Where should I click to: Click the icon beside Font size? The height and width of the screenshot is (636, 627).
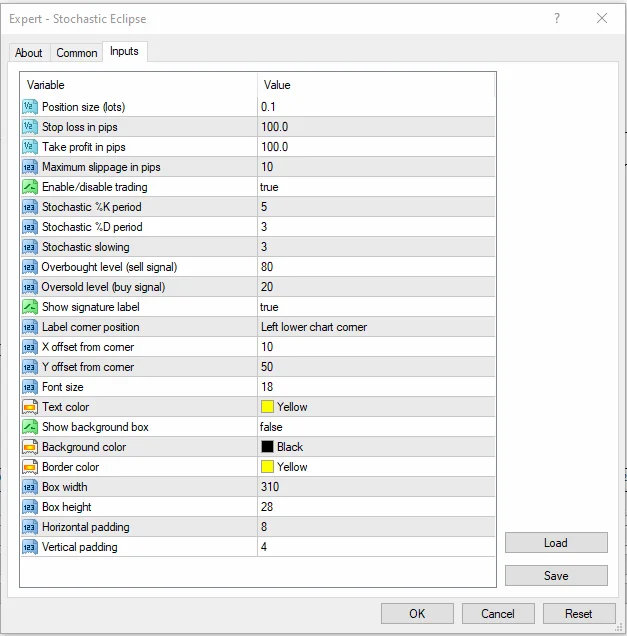click(30, 387)
